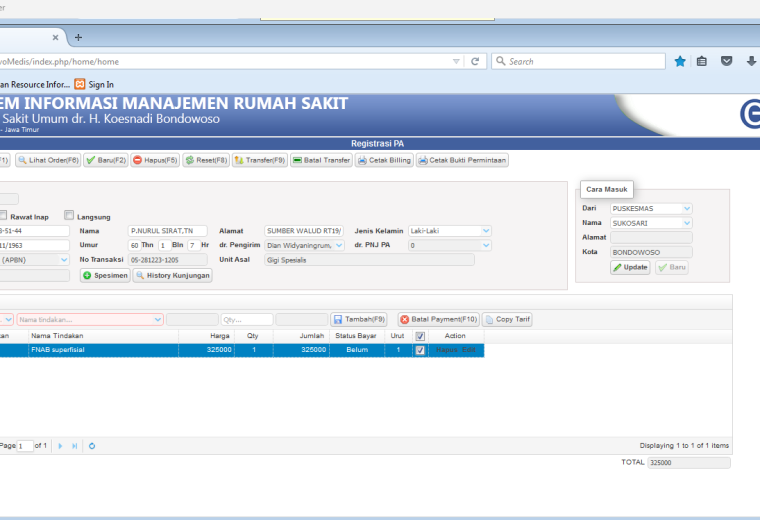The image size is (760, 520).
Task: Click the bookmark star icon
Action: point(680,61)
